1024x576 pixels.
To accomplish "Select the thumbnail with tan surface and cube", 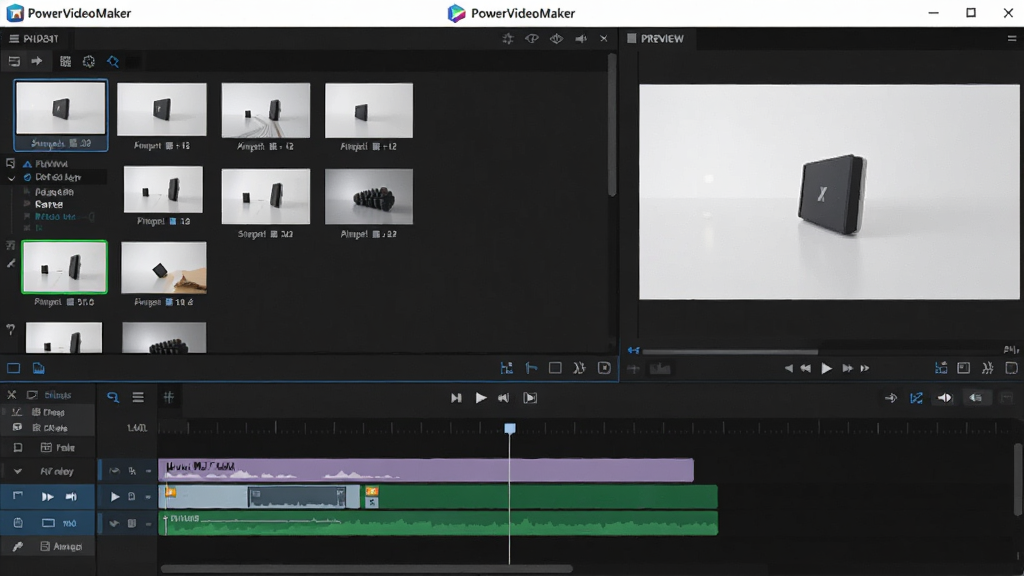I will coord(164,268).
